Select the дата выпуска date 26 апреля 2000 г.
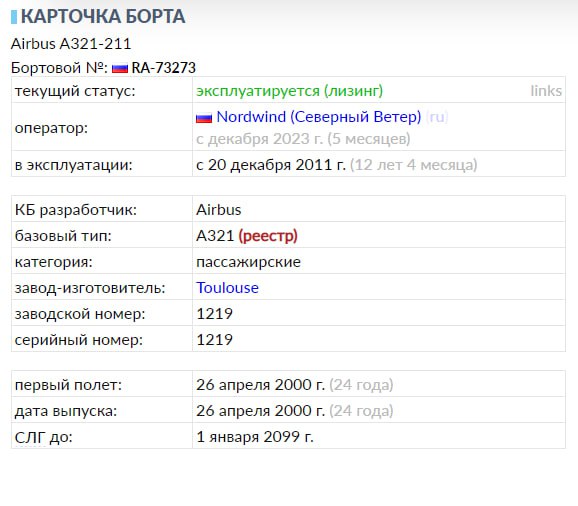This screenshot has width=578, height=506. (260, 411)
